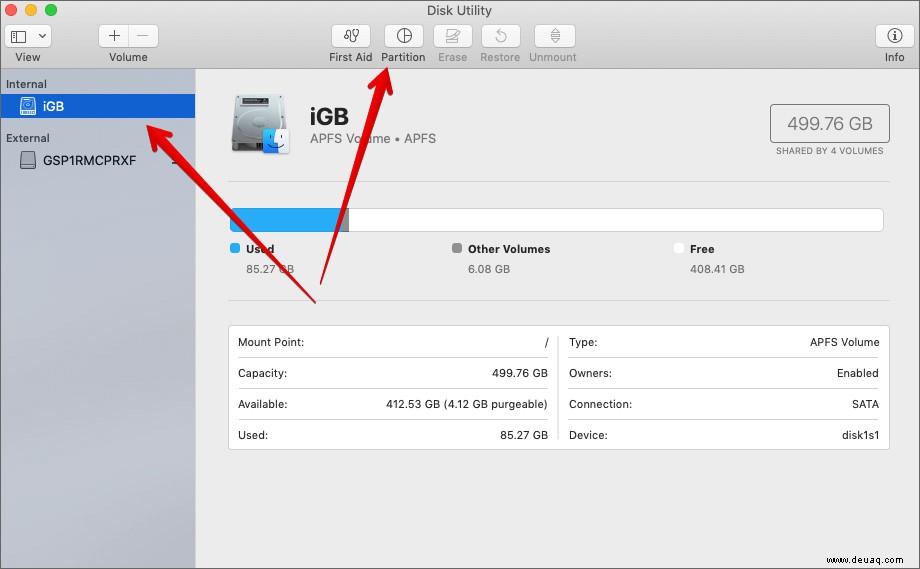920x569 pixels.
Task: Click the 408.41 GB Free value
Action: pos(717,269)
